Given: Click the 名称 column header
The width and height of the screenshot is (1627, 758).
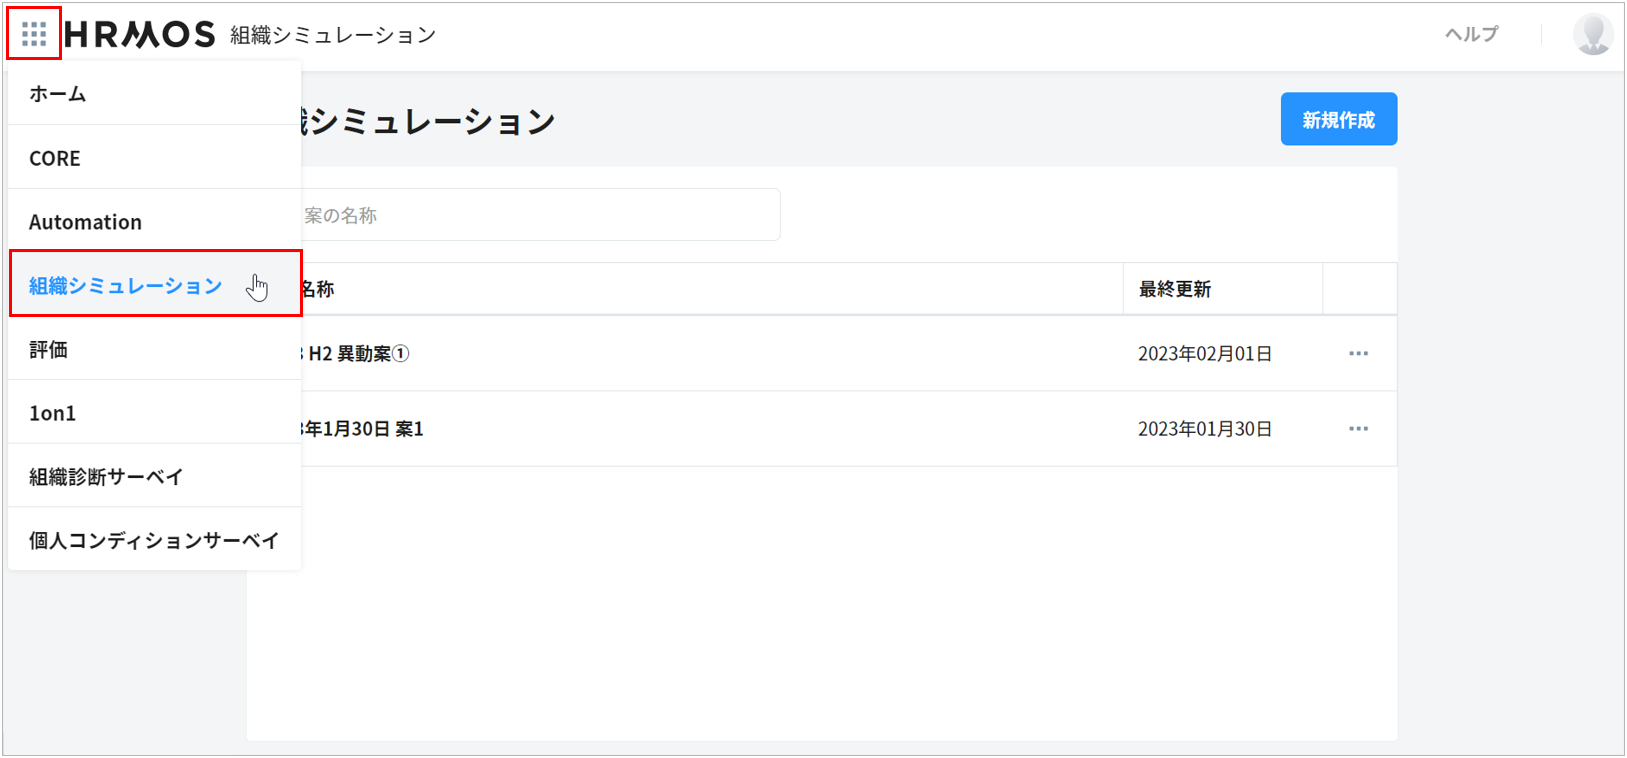Looking at the screenshot, I should 318,290.
